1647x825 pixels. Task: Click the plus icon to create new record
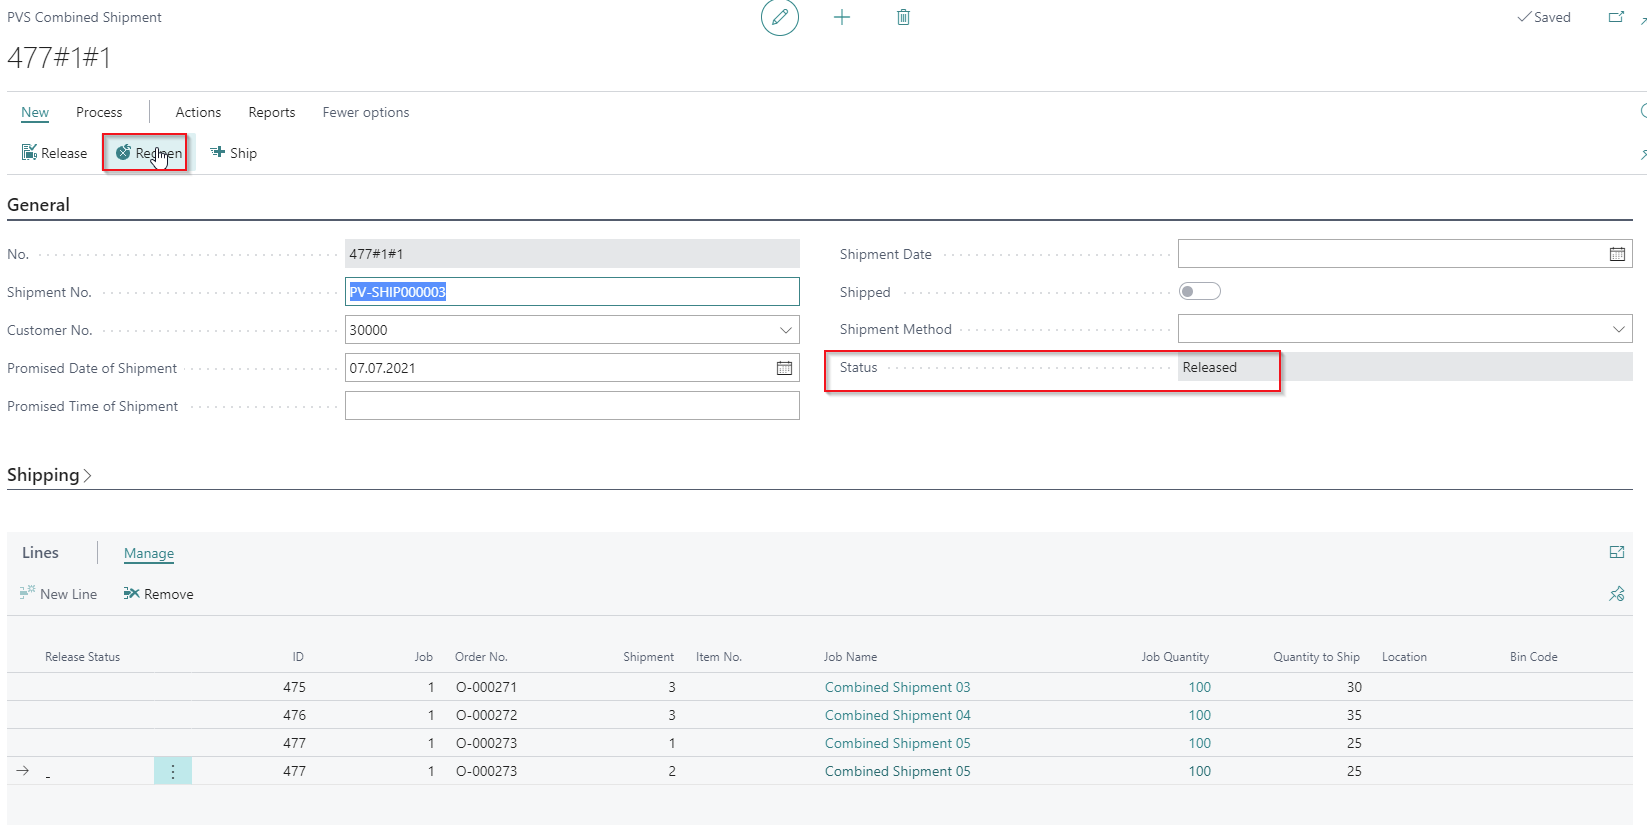point(842,17)
